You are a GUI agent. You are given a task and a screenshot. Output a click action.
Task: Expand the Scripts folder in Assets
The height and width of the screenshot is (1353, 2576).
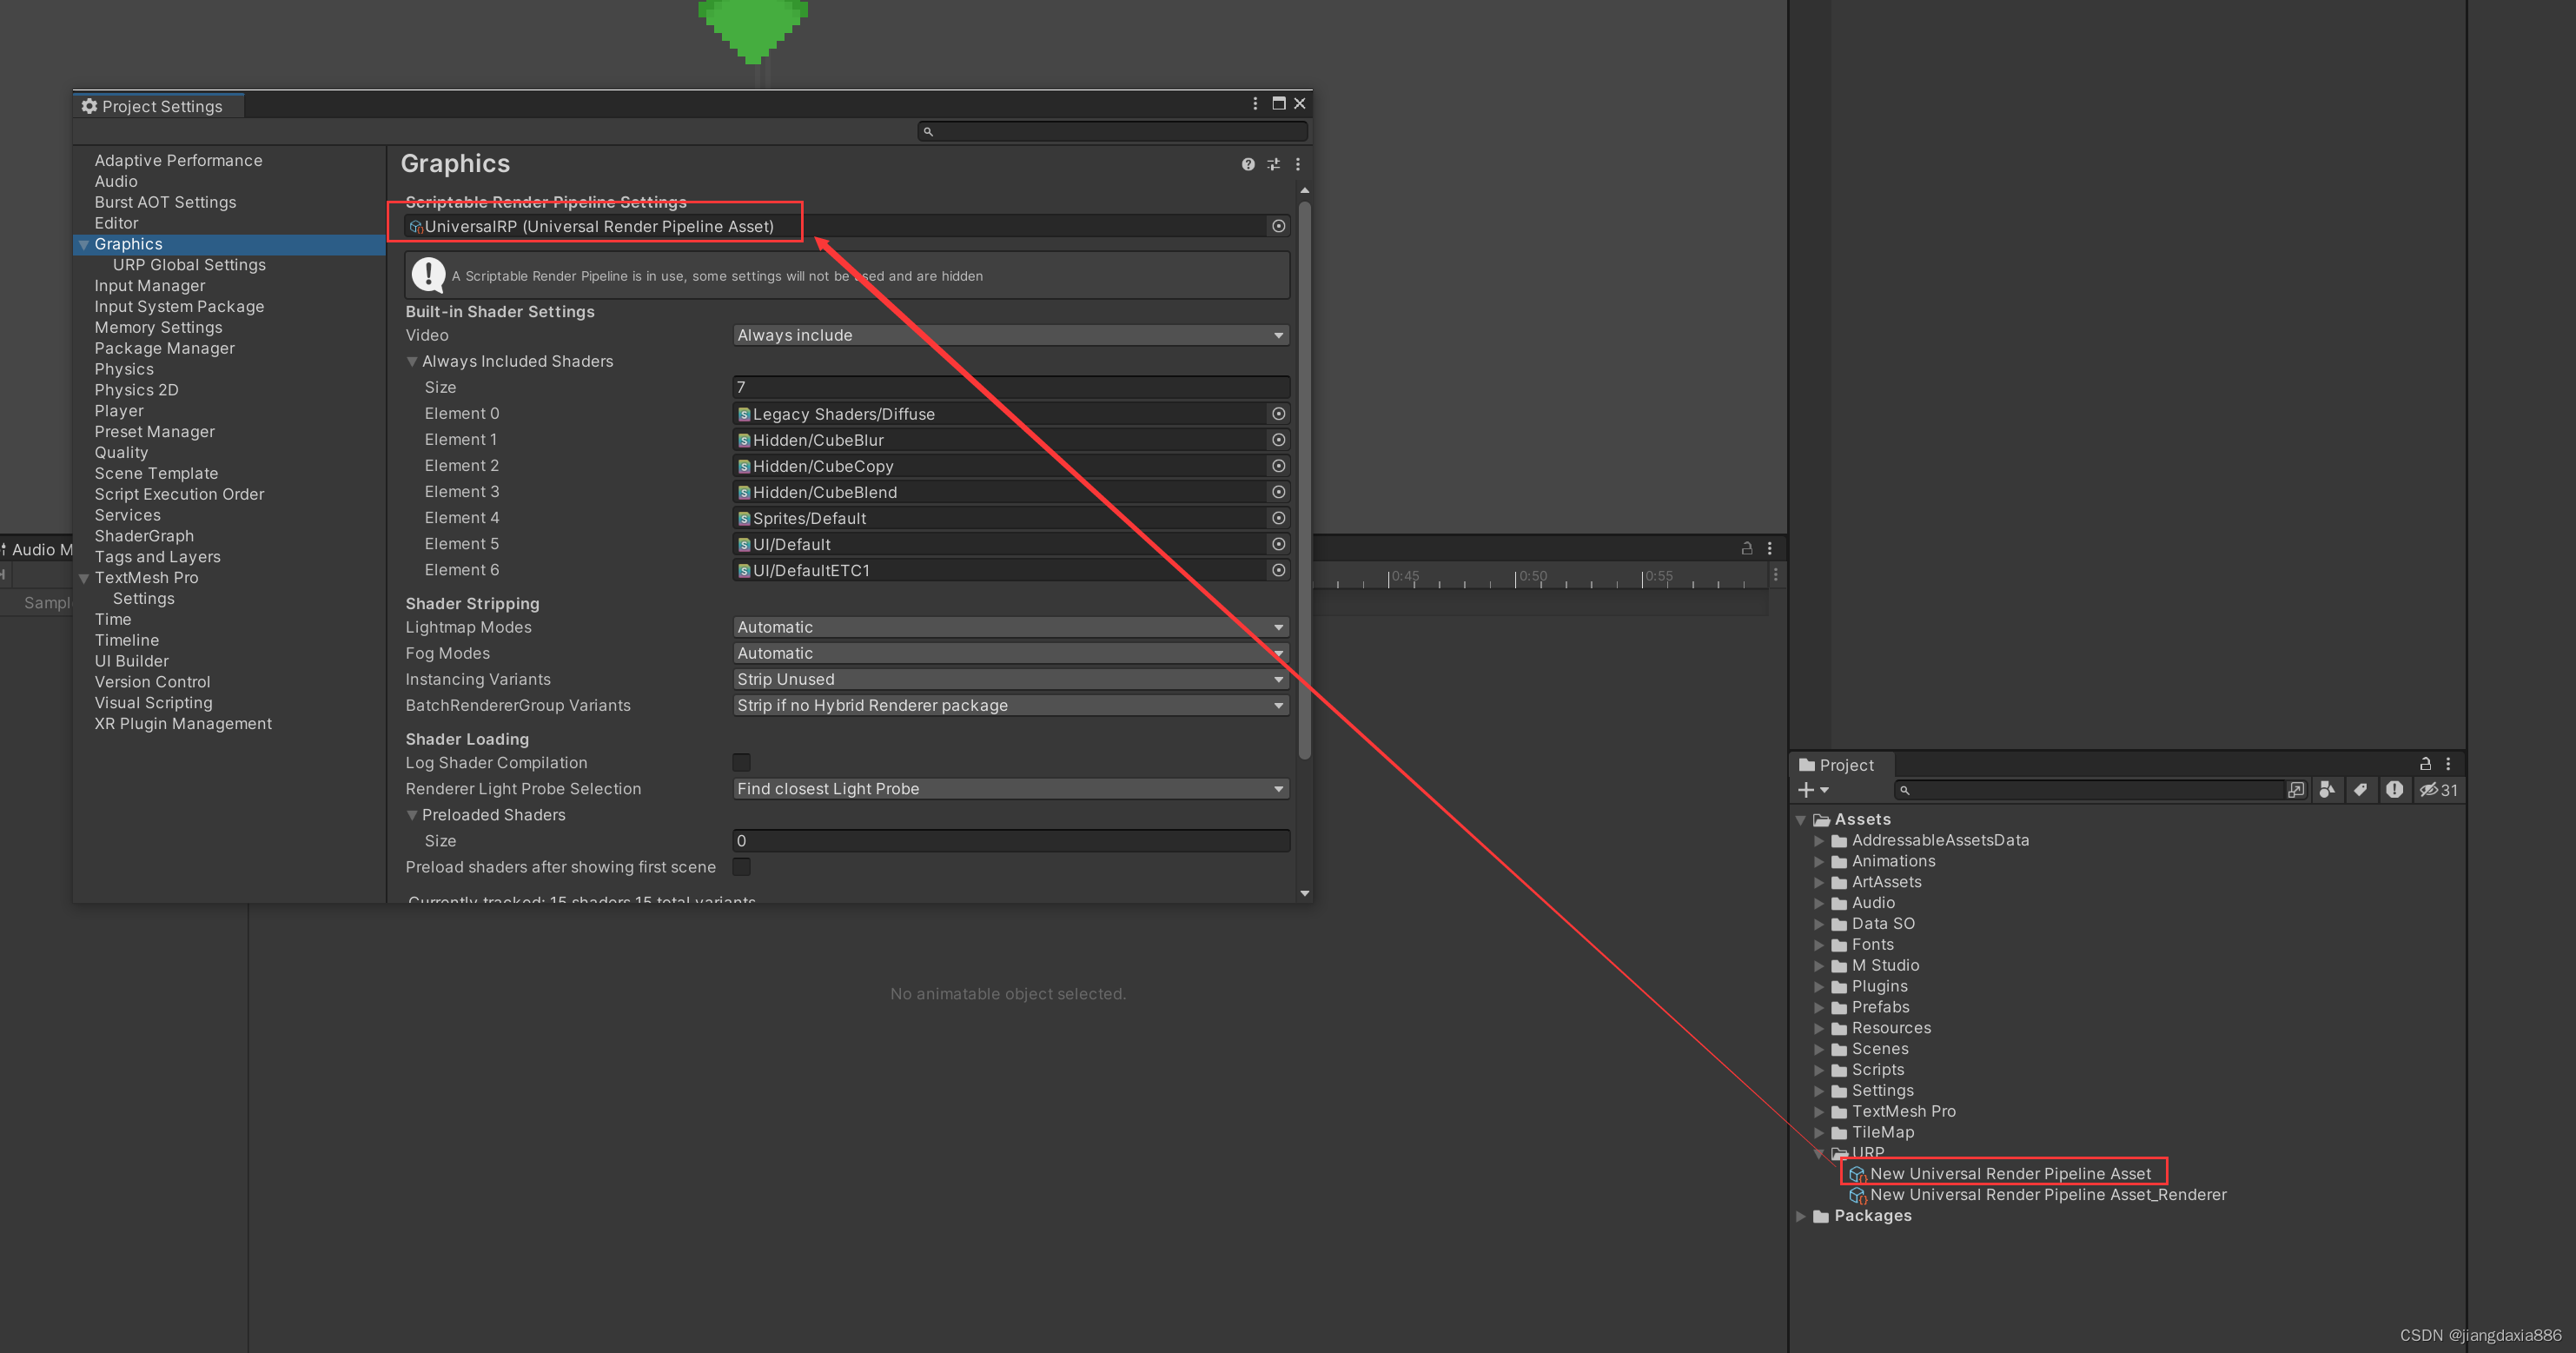tap(1819, 1069)
